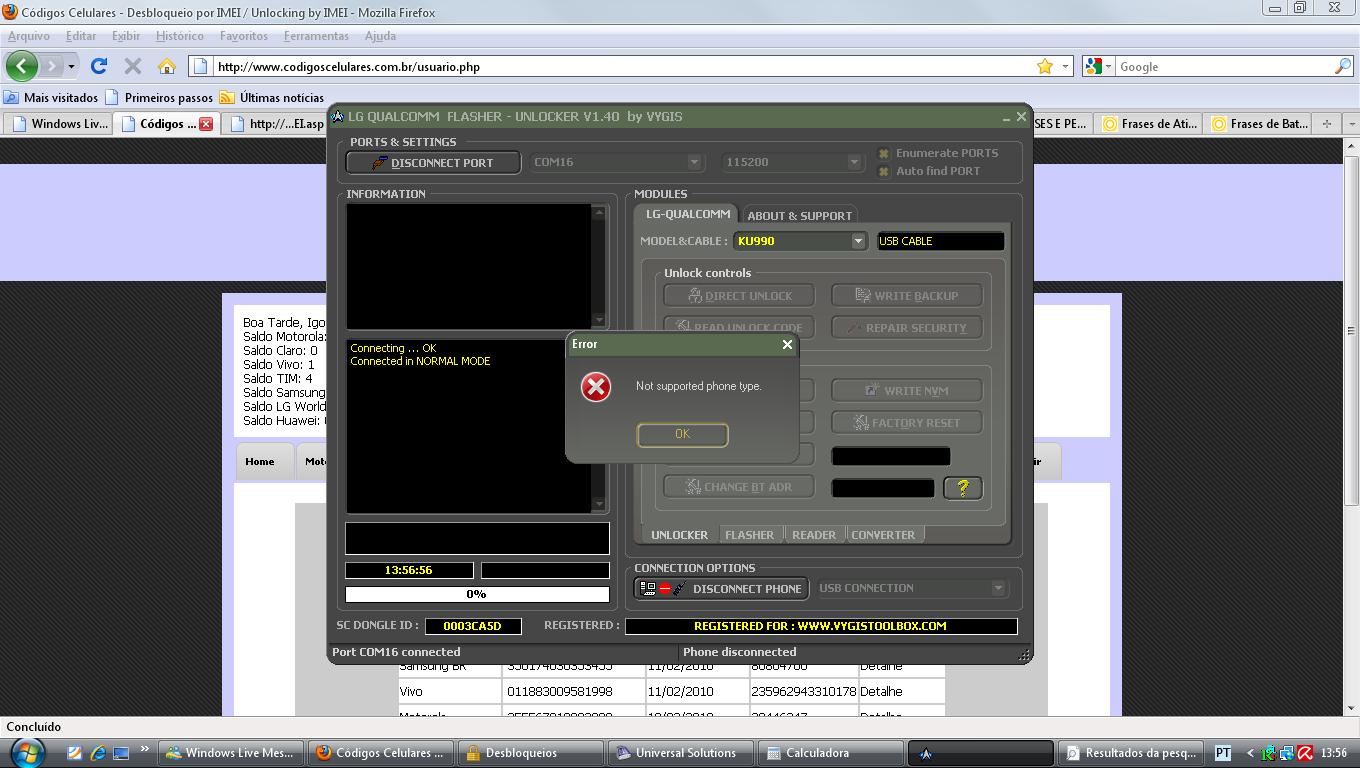Click the Write NVM button
The height and width of the screenshot is (768, 1360).
pos(906,391)
